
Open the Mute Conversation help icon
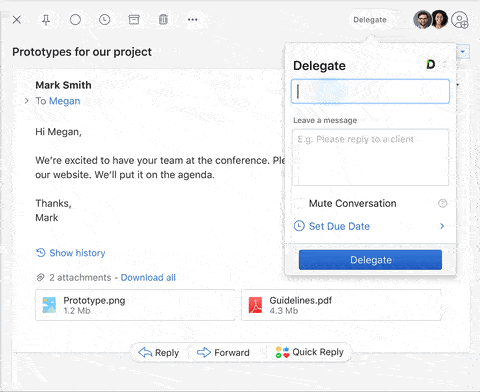coord(442,203)
